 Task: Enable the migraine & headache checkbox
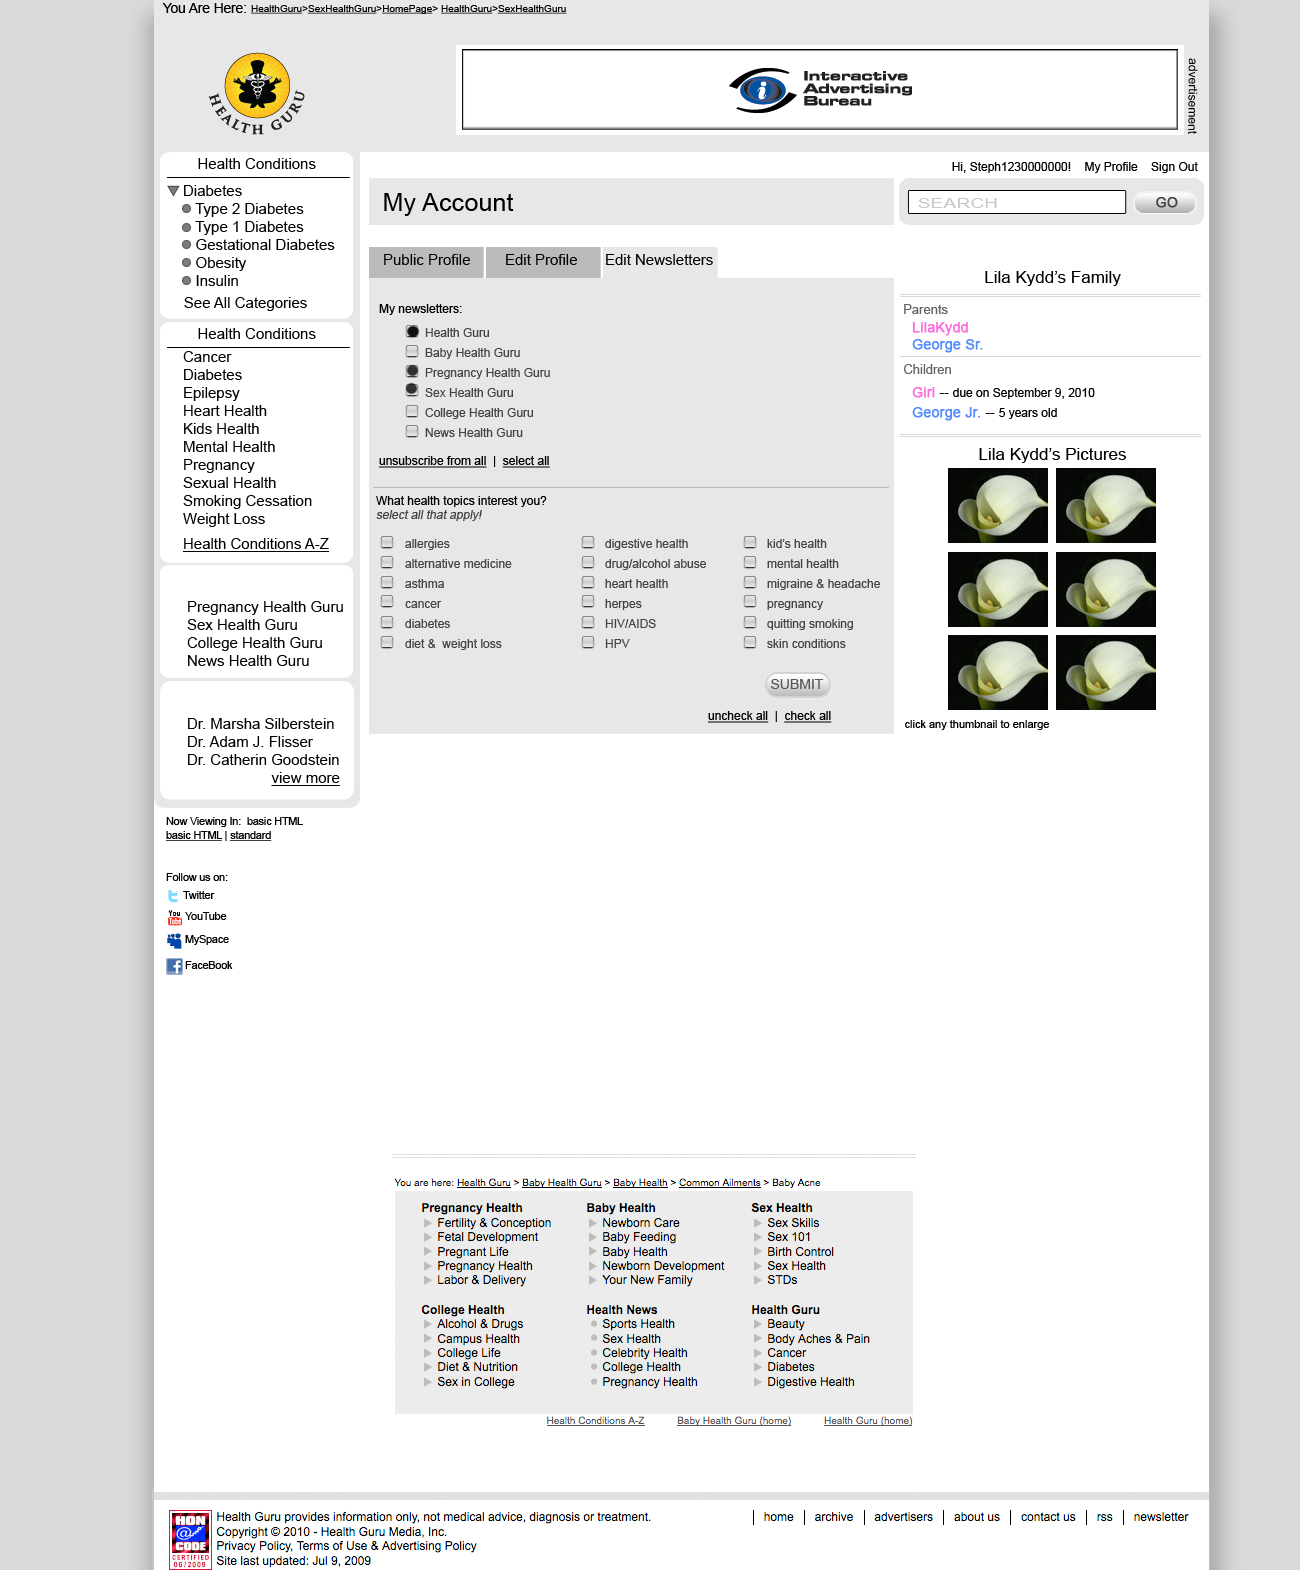tap(750, 582)
